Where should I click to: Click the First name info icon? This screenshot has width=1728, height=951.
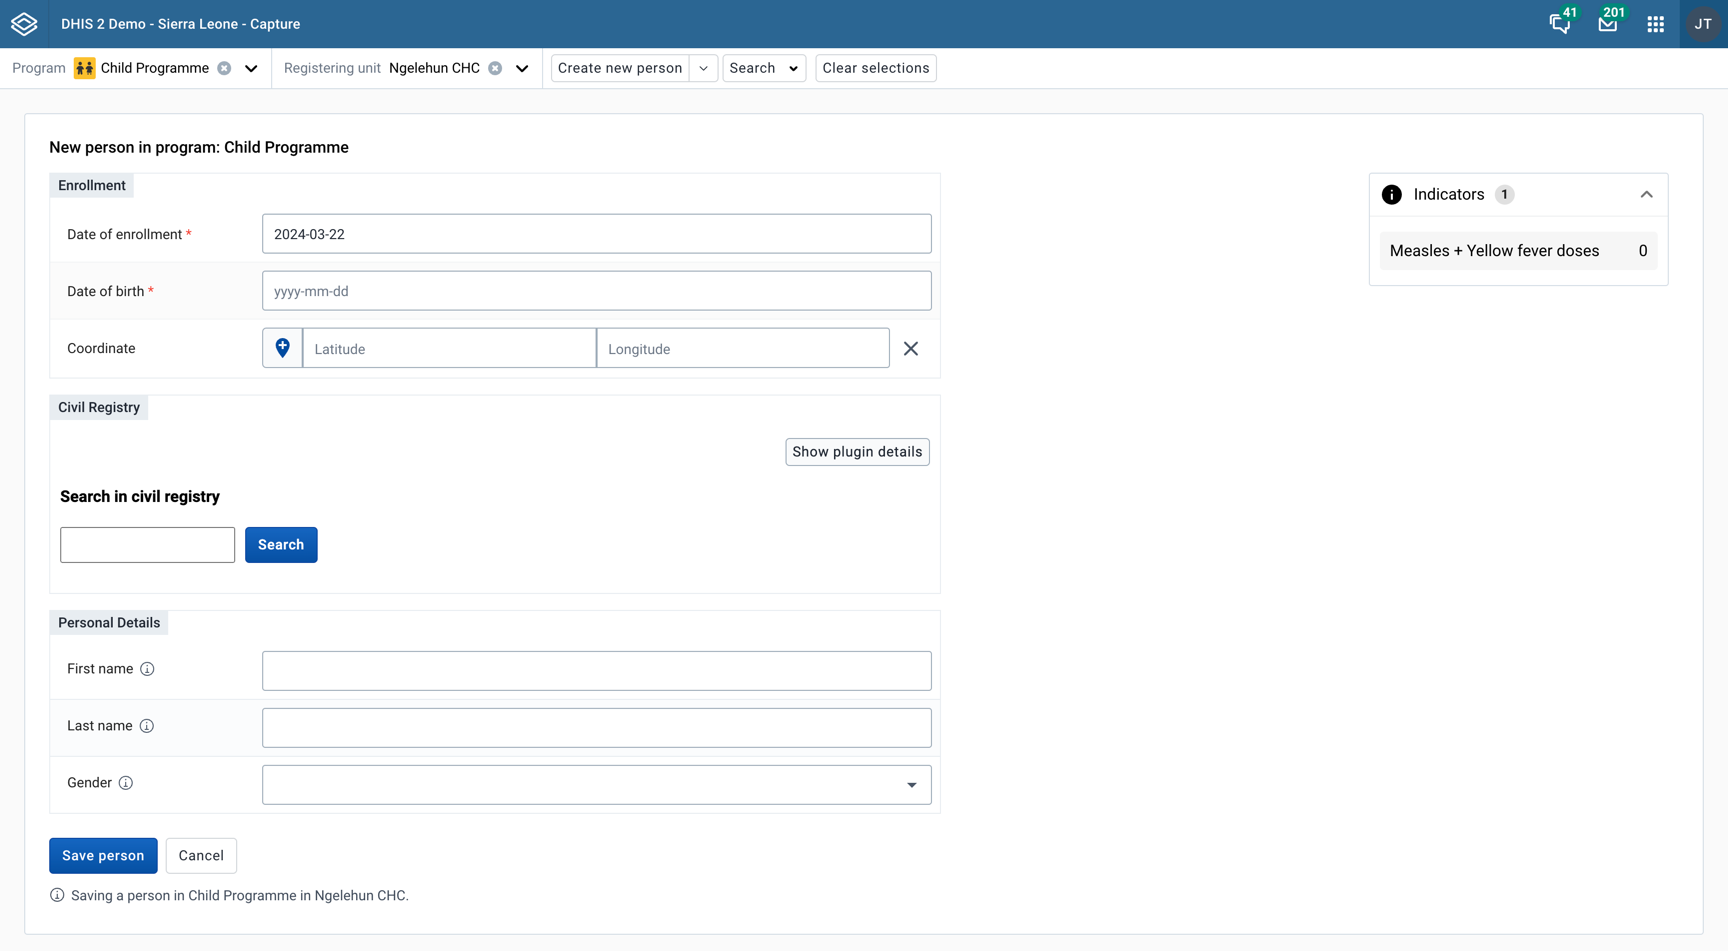pos(148,669)
